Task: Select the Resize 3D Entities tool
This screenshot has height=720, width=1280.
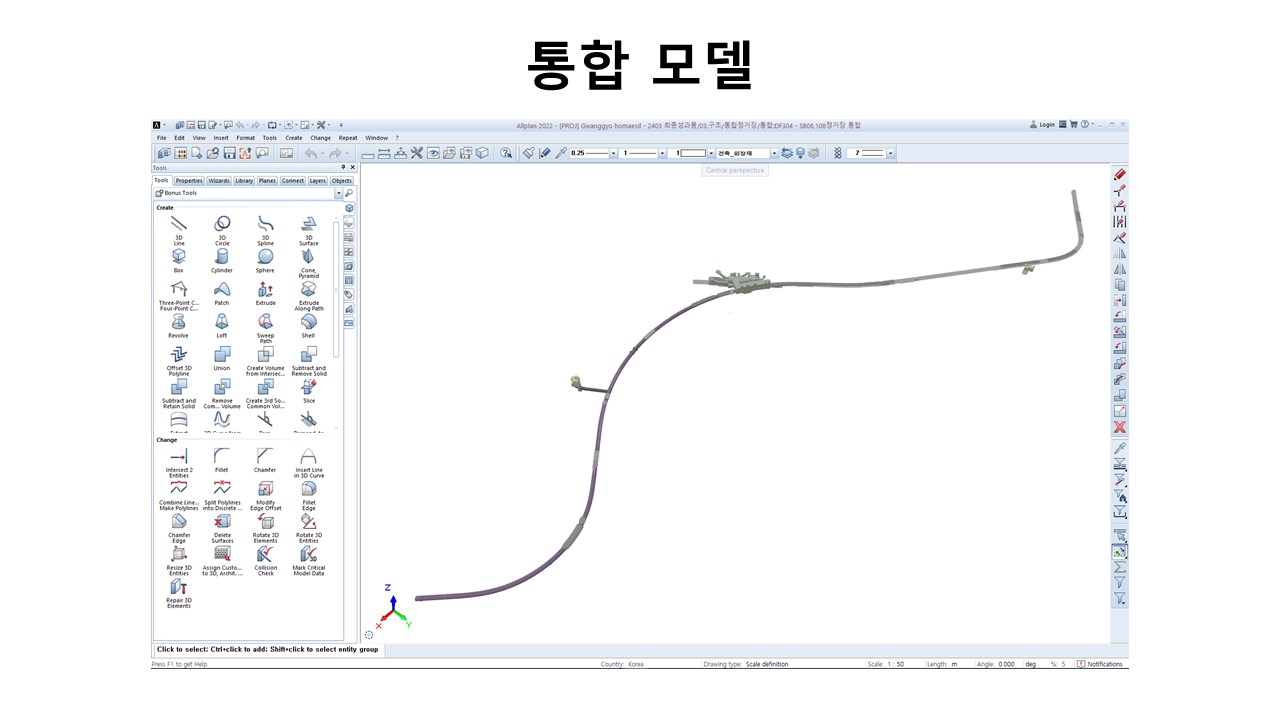Action: [179, 561]
